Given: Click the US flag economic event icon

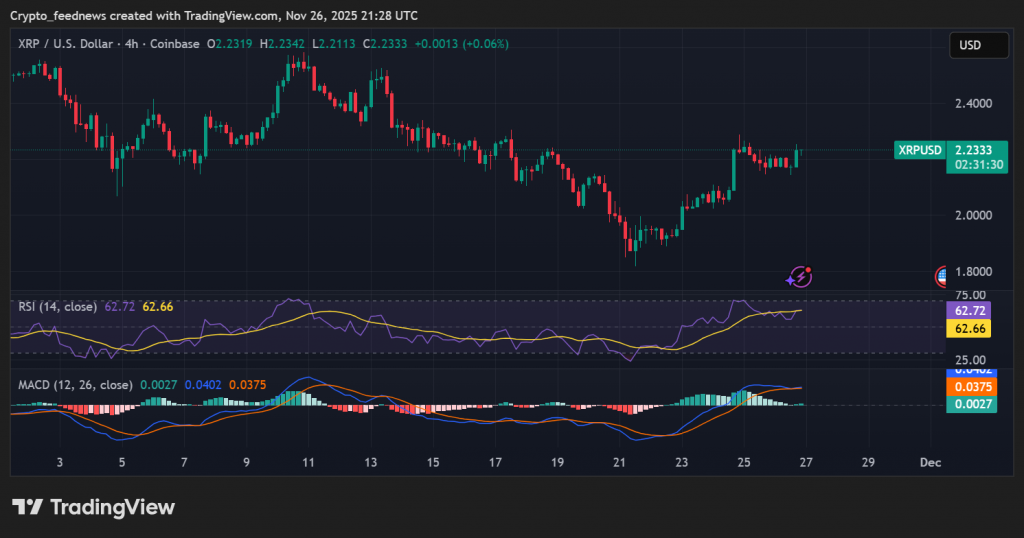Looking at the screenshot, I should 942,276.
